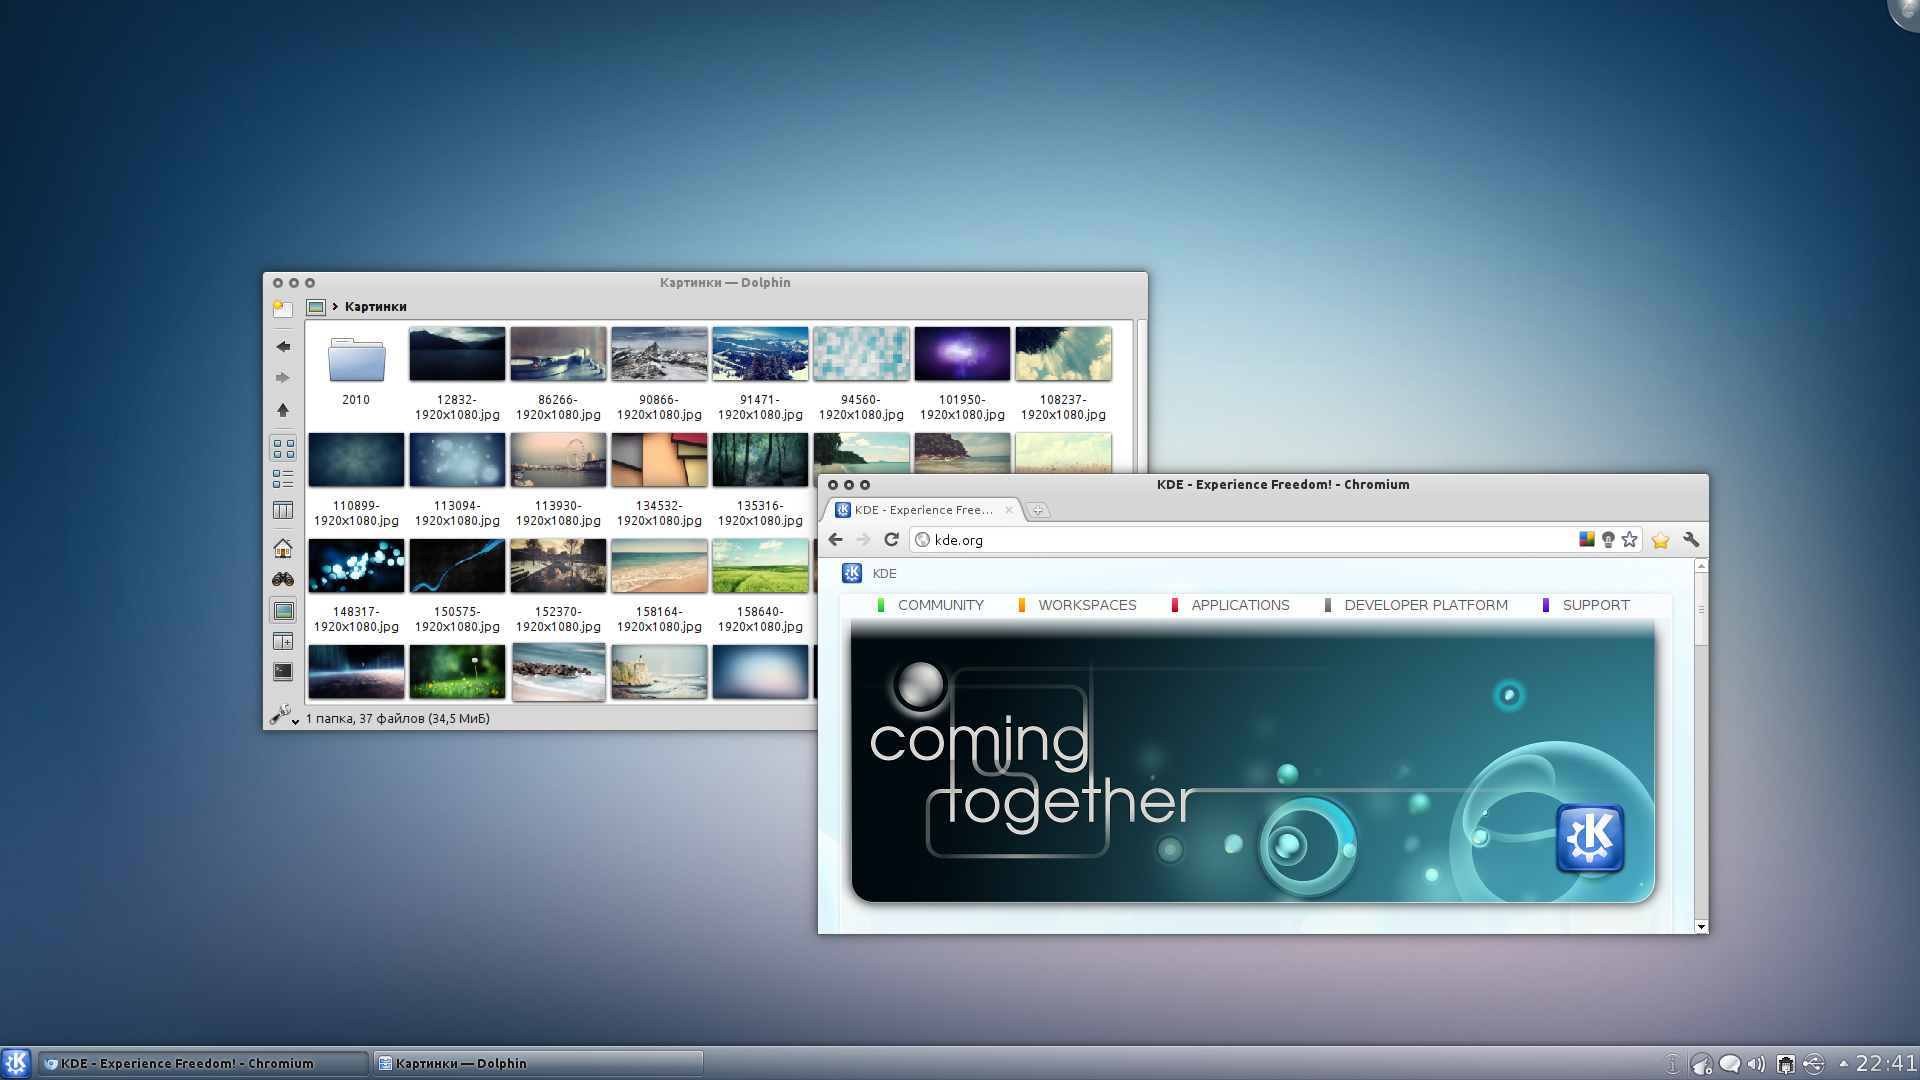1920x1080 pixels.
Task: Open the terminal panel in Dolphin
Action: (283, 672)
